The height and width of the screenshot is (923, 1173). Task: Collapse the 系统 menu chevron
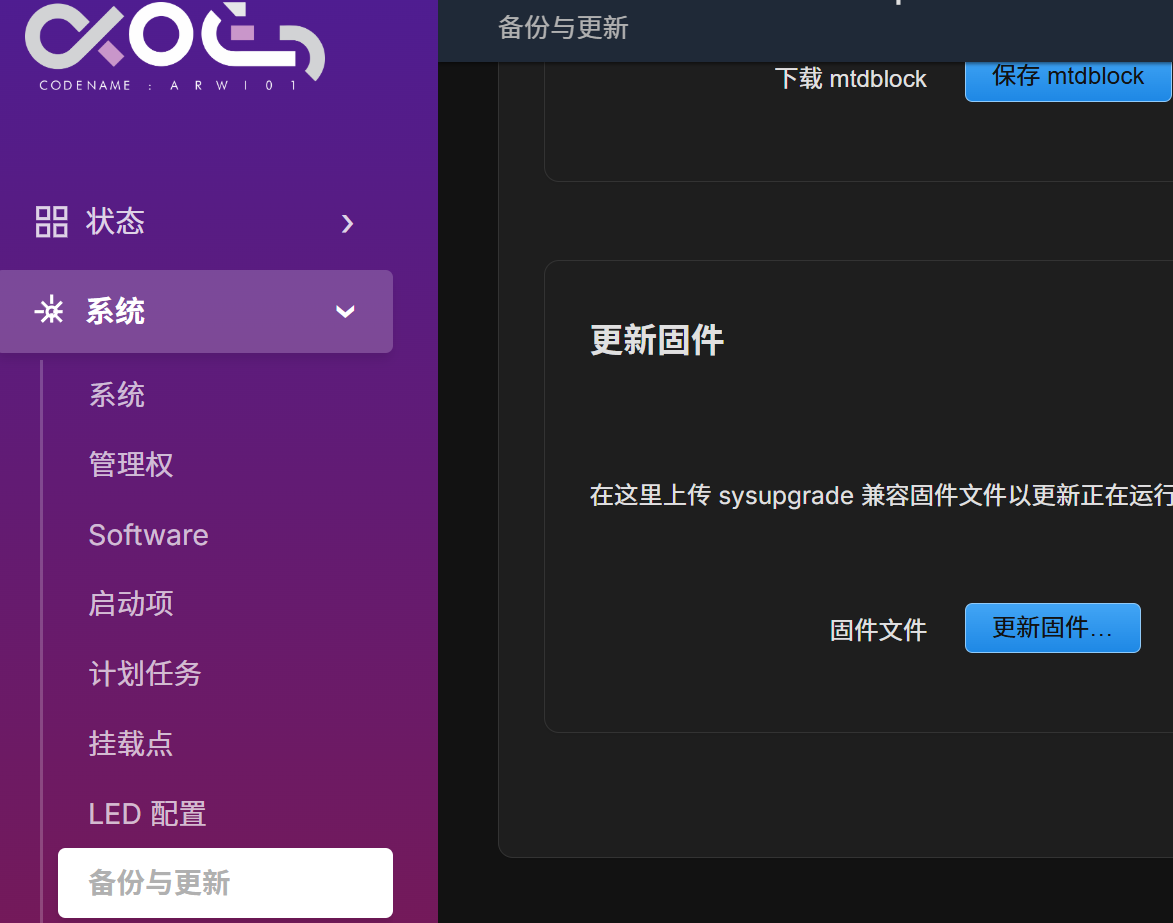[345, 311]
